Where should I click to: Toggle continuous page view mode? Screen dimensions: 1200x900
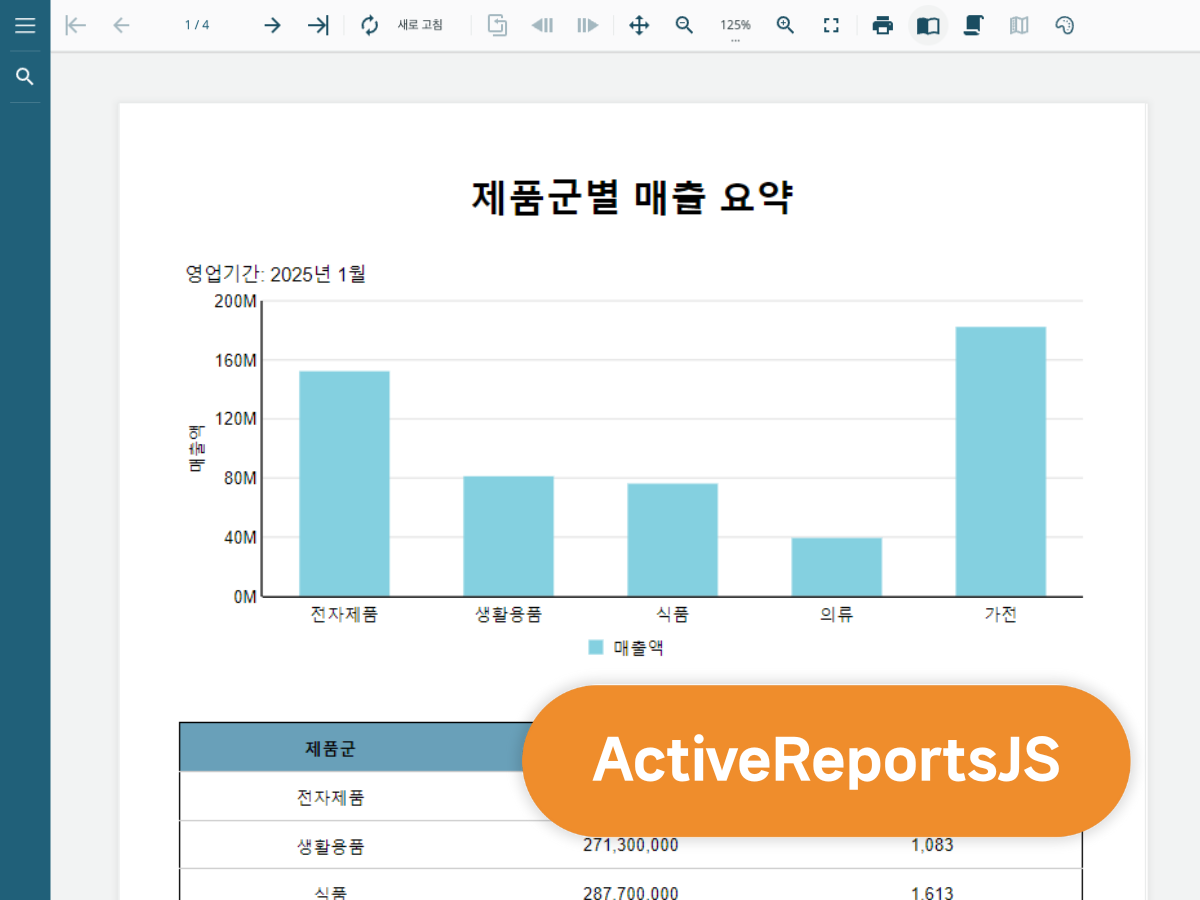pyautogui.click(x=973, y=26)
